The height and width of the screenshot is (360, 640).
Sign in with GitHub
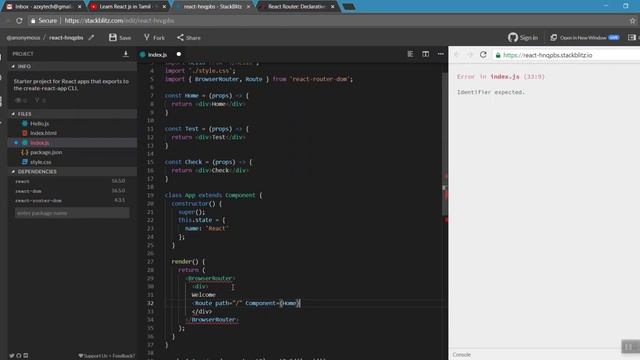pyautogui.click(x=523, y=38)
